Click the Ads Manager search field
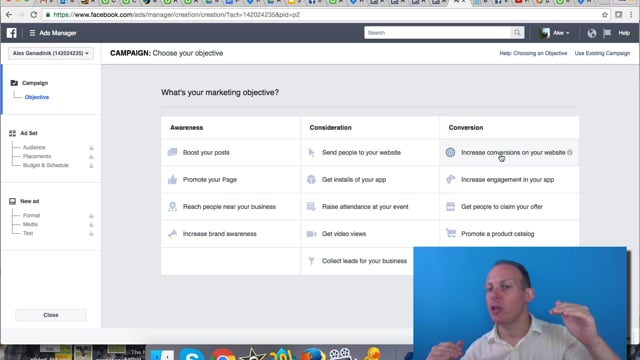This screenshot has height=360, width=640. point(437,33)
